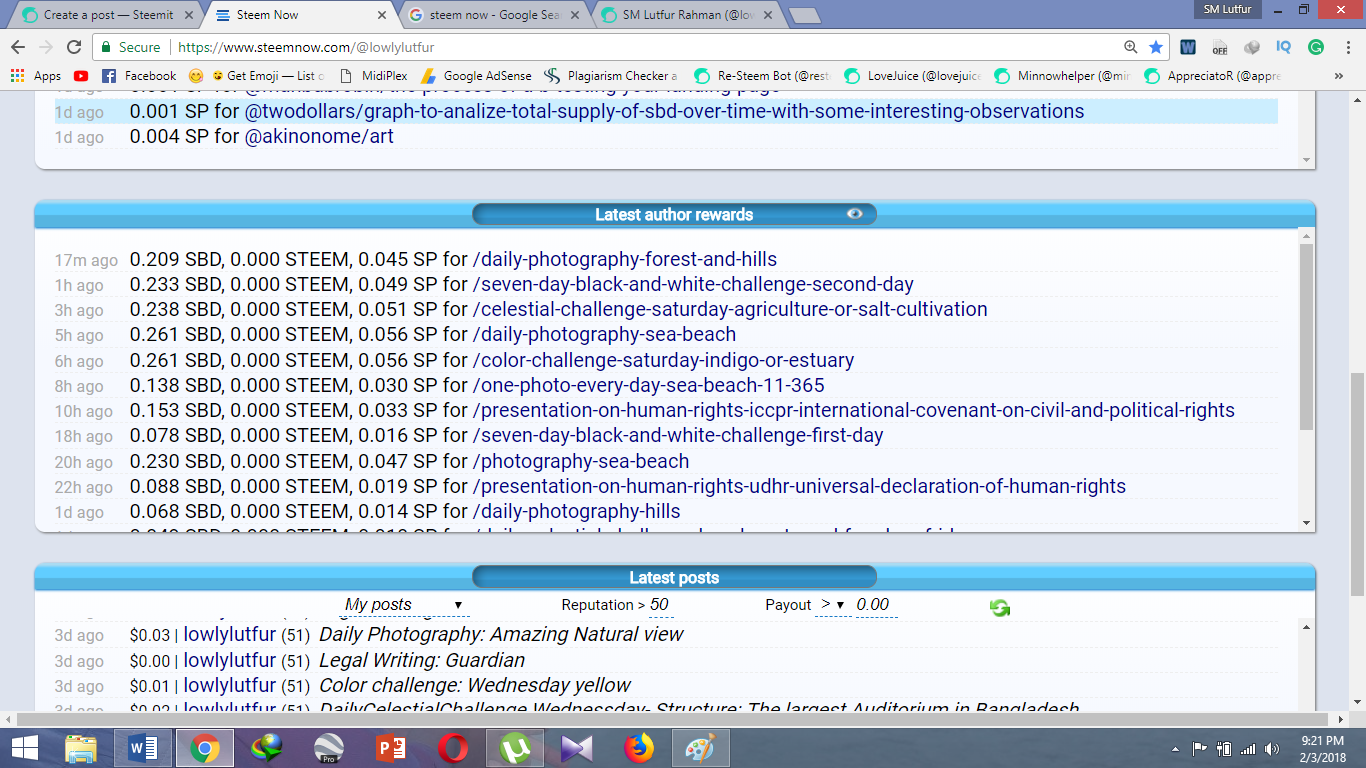Open the MidiPlex bookmark
The image size is (1366, 768).
373,76
